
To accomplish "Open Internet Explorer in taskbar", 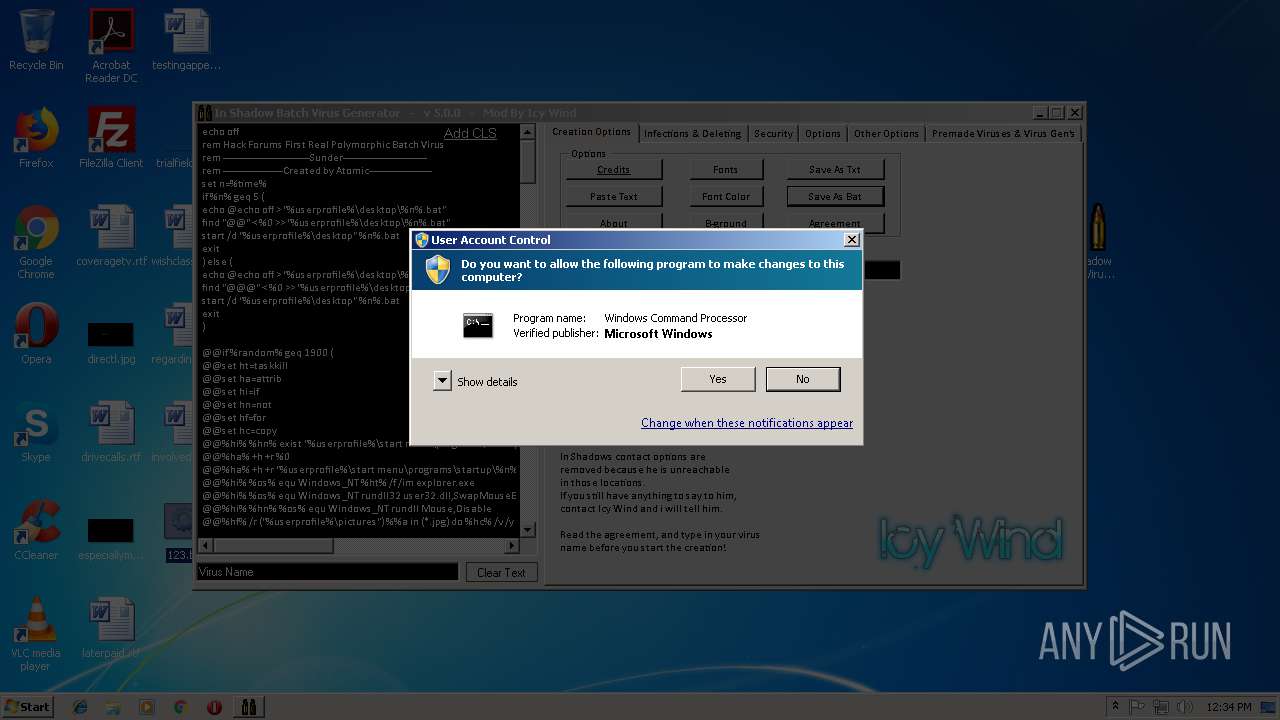I will pyautogui.click(x=80, y=707).
